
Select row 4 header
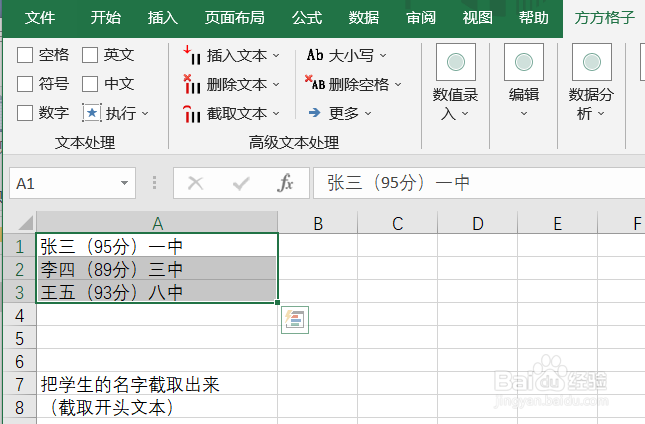point(19,315)
